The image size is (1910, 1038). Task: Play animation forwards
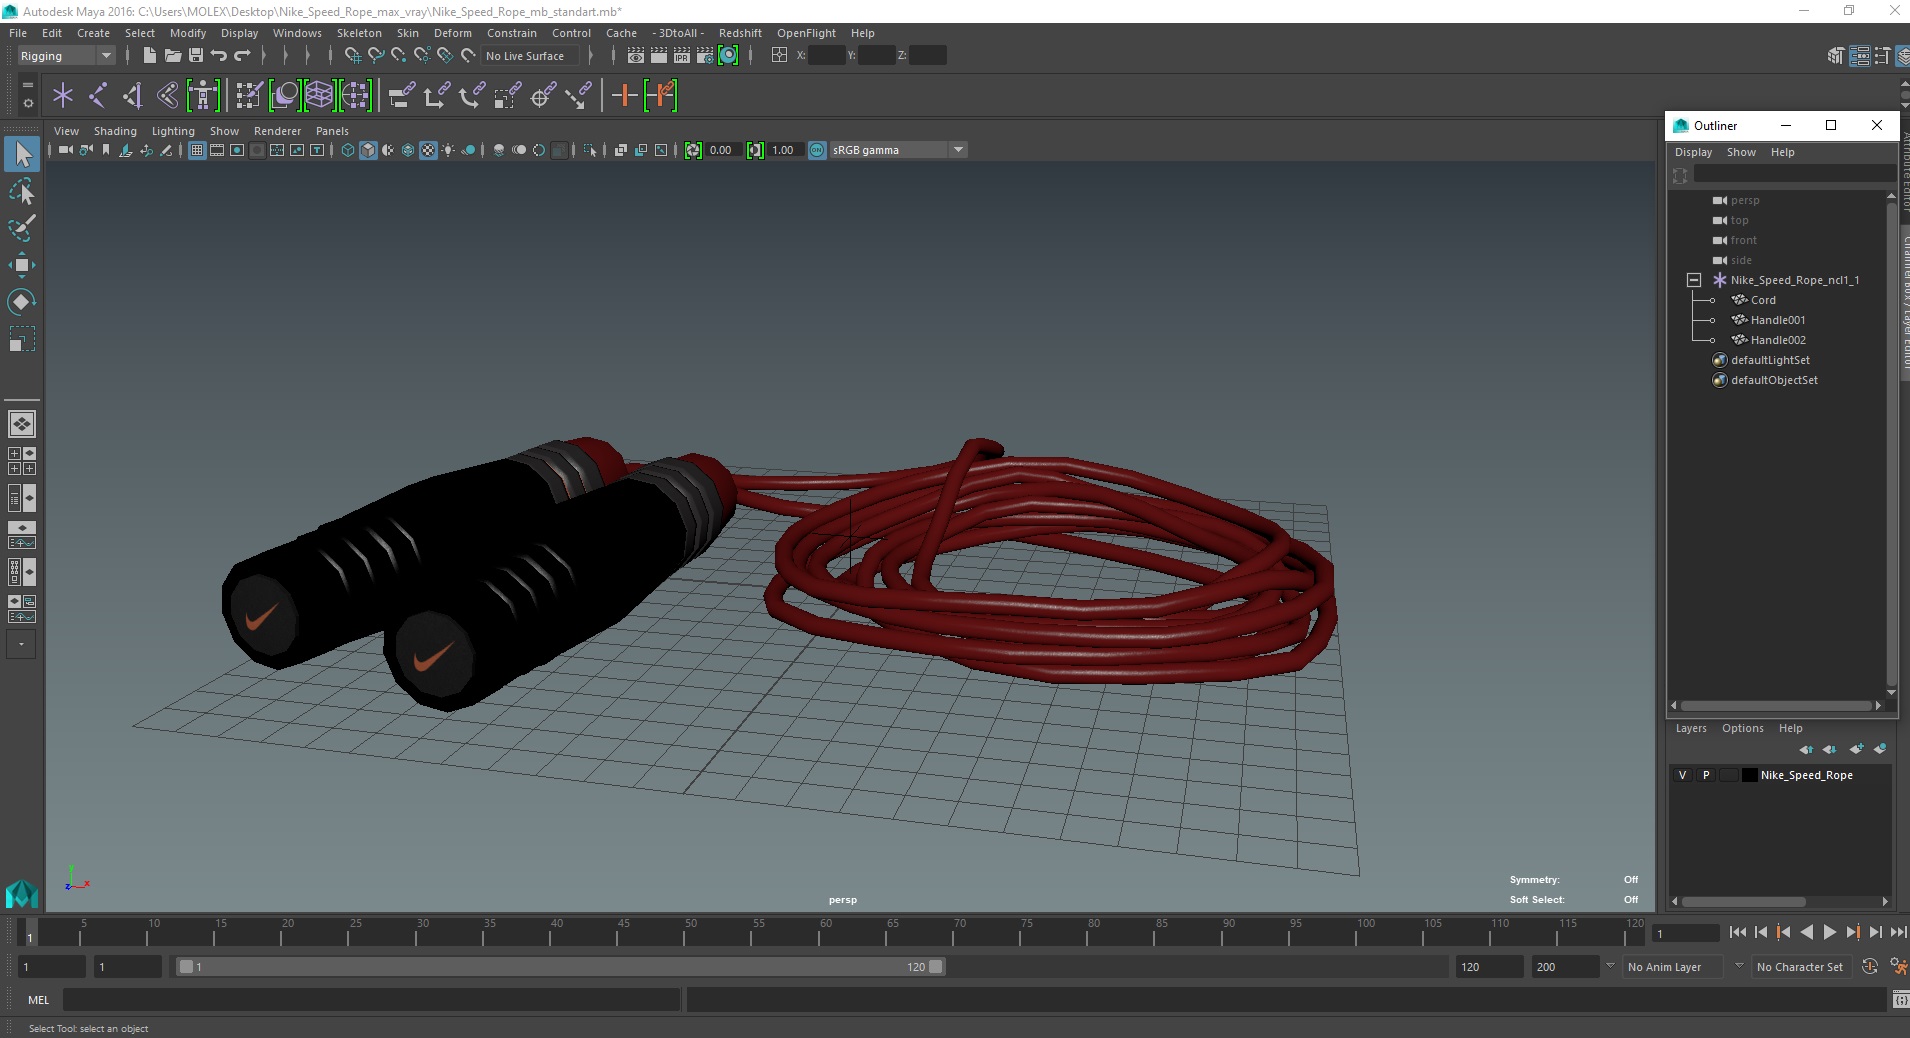coord(1829,932)
